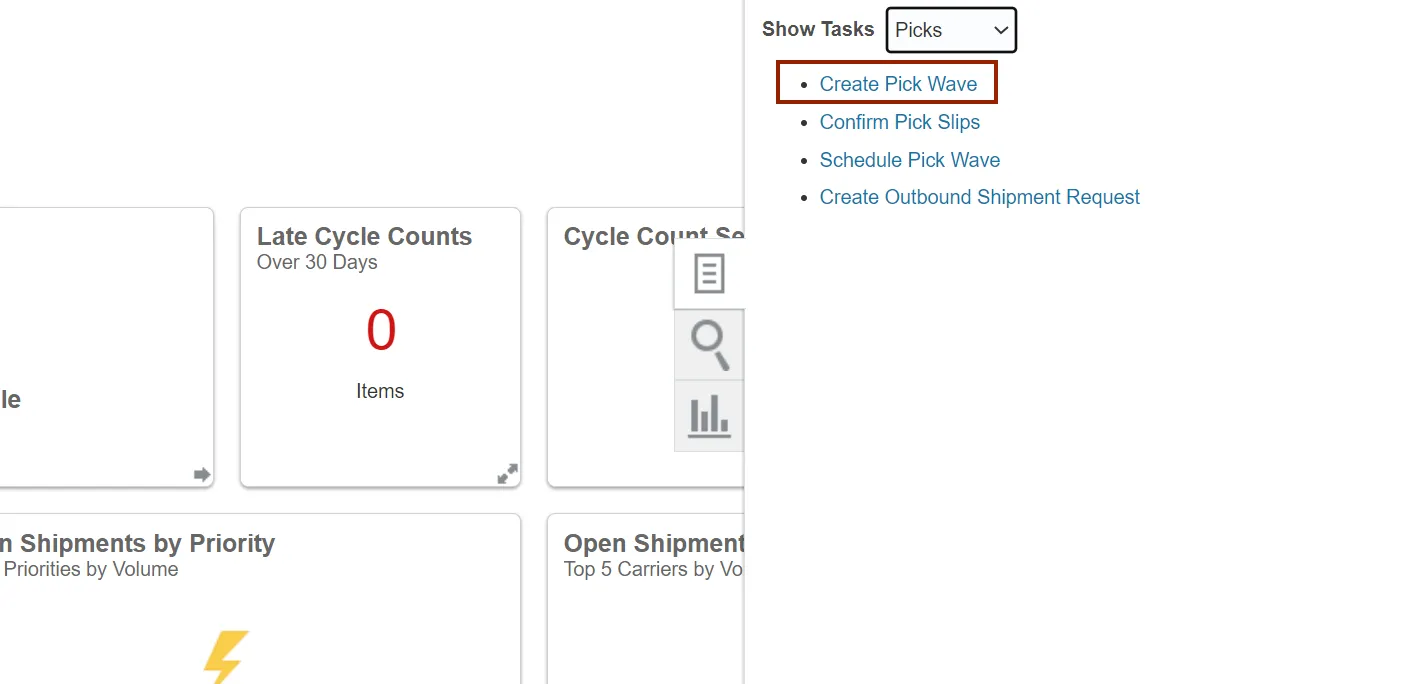Click the Show Tasks label
Screen dimensions: 1415x684
pyautogui.click(x=817, y=29)
